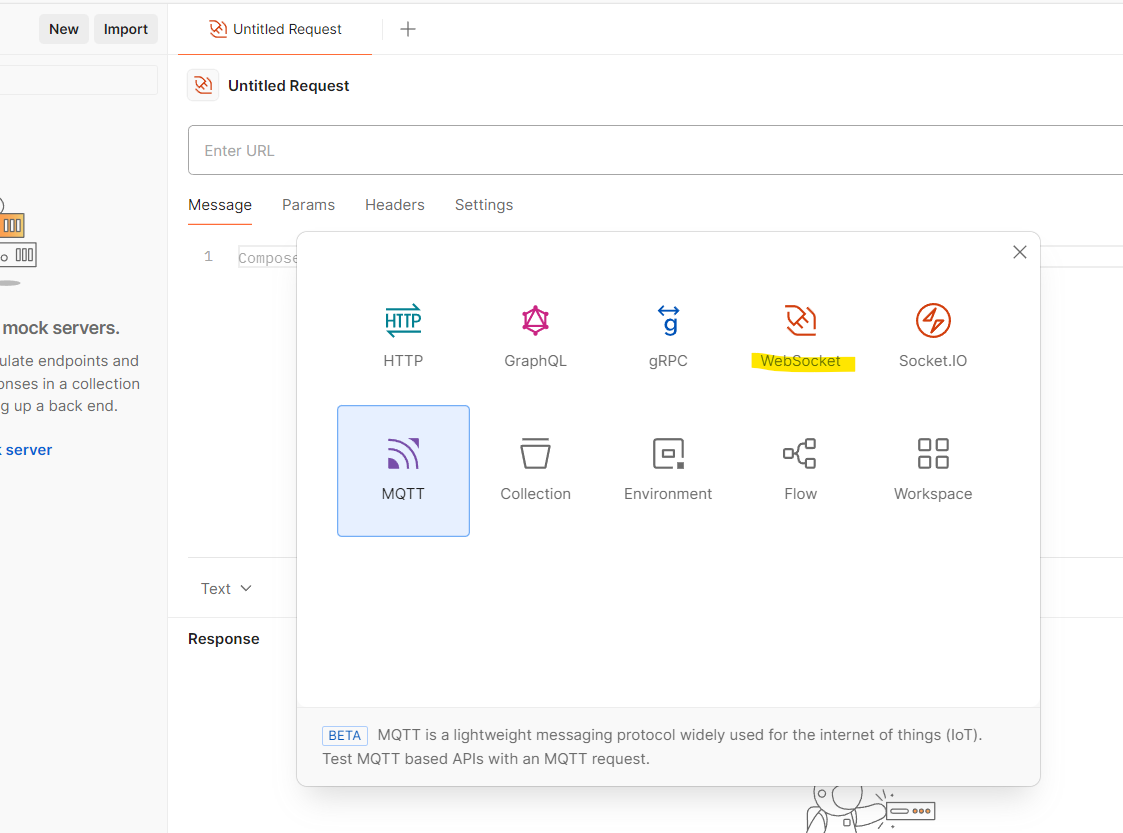1123x833 pixels.
Task: Click the 'mock servers.' heading text
Action: (61, 328)
